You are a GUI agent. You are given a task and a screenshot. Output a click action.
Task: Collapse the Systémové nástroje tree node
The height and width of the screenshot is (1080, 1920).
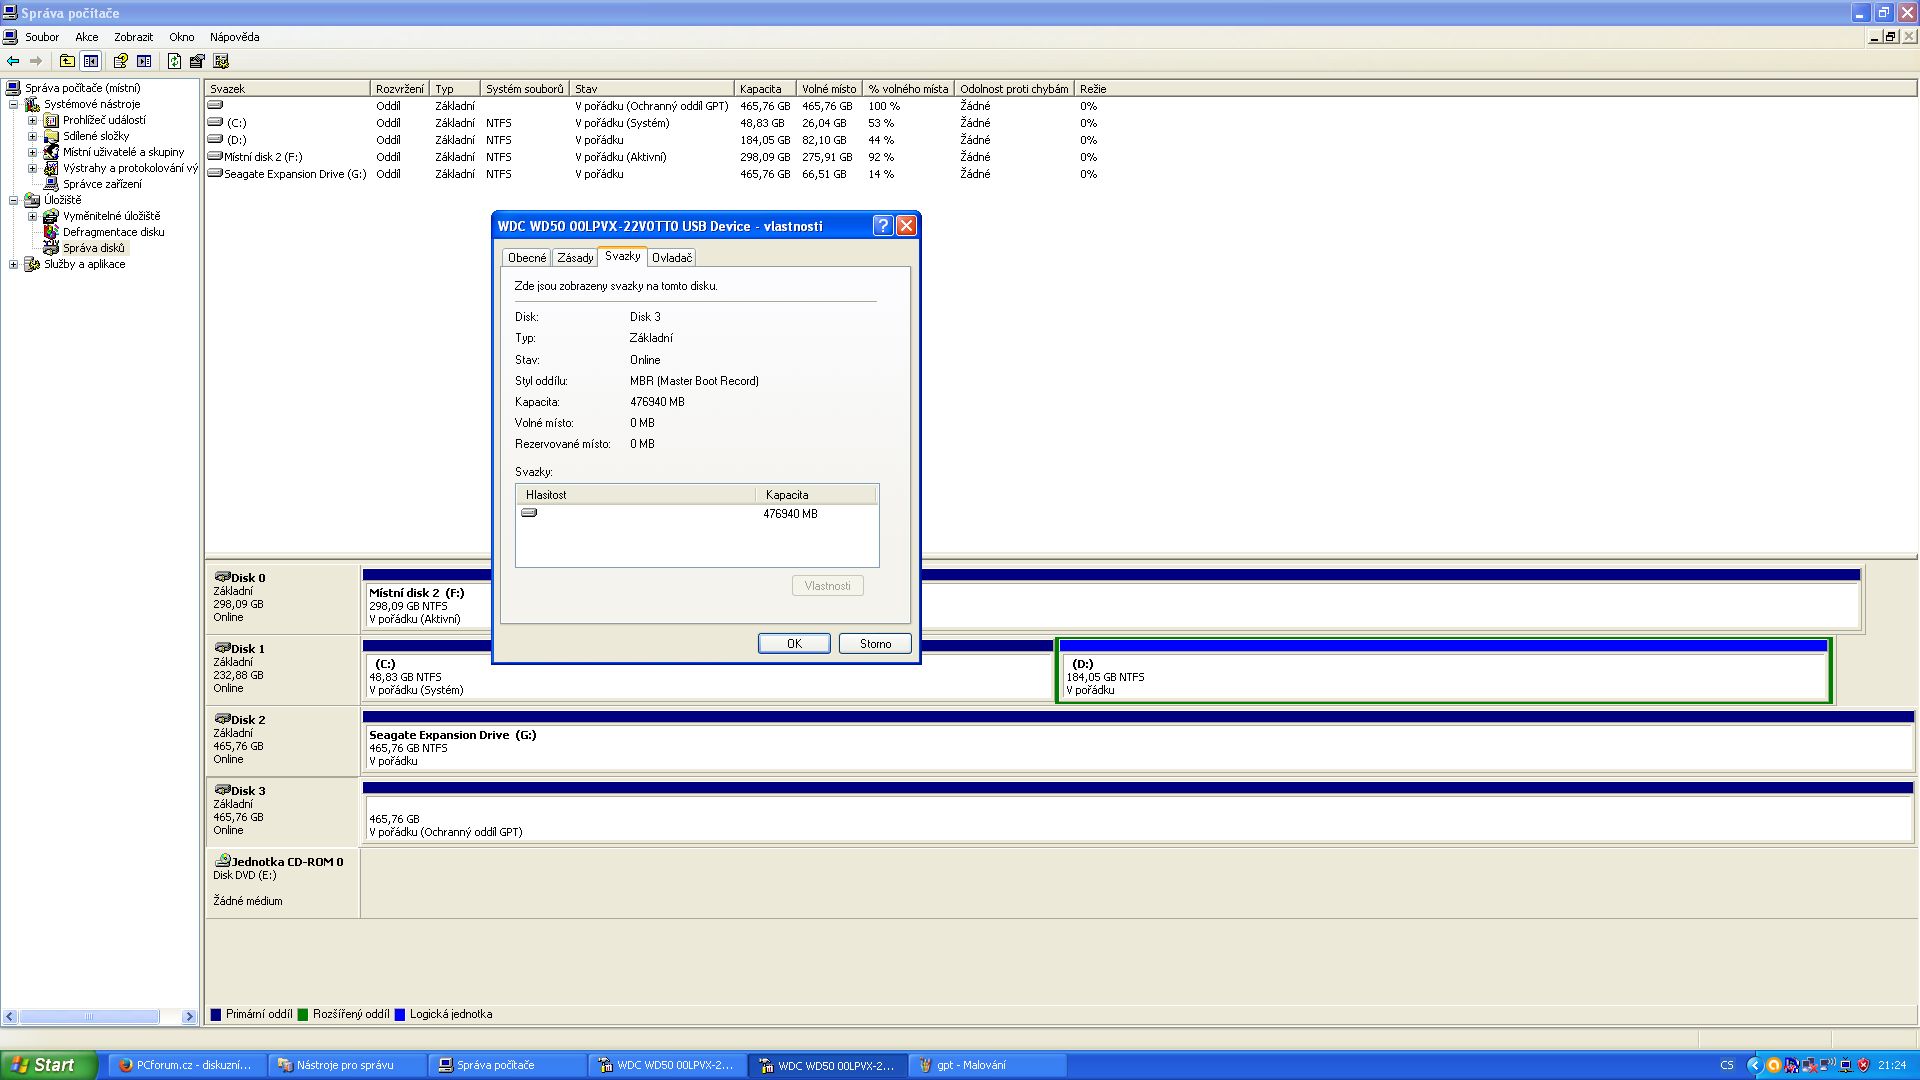tap(13, 105)
